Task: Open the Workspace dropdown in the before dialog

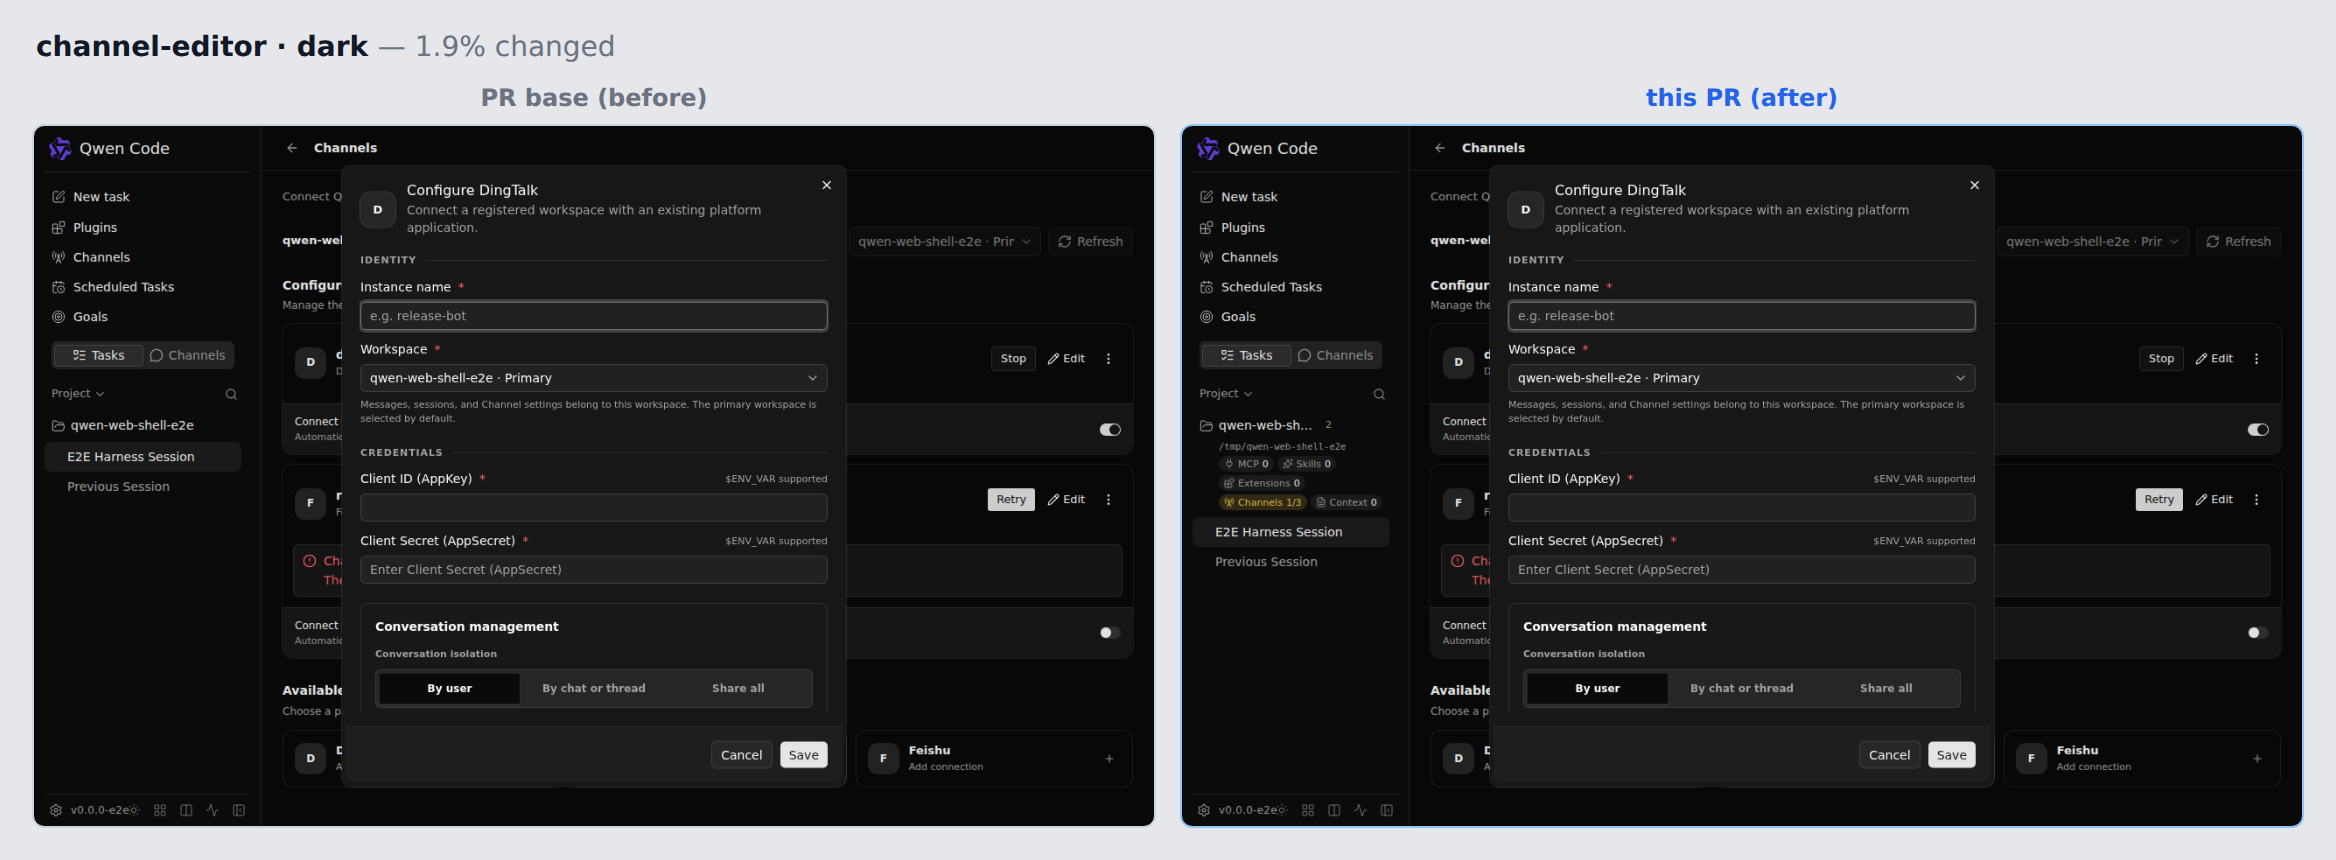Action: 594,378
